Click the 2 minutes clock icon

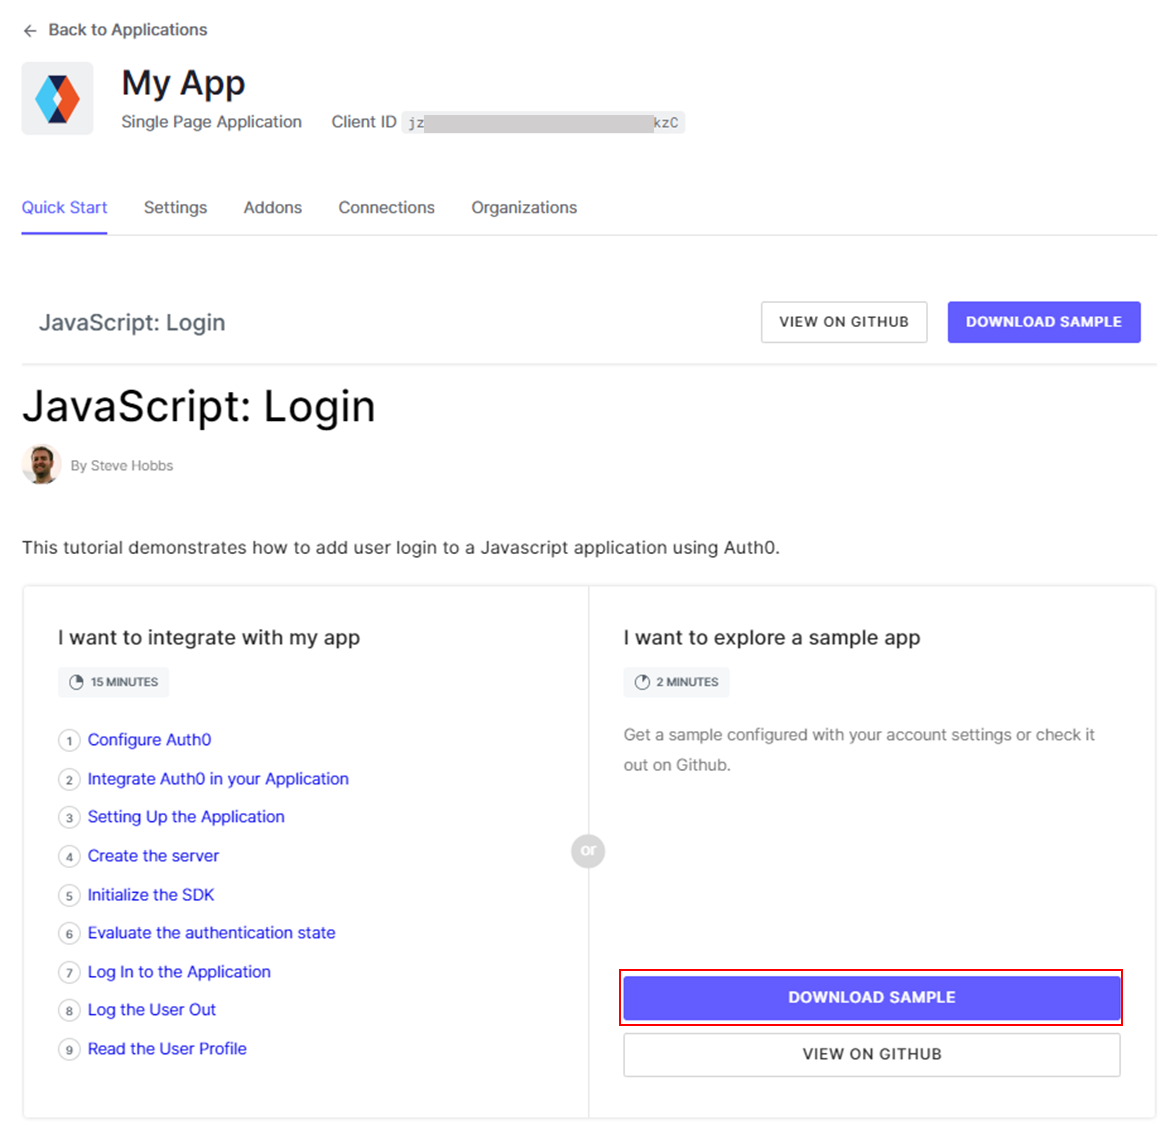[642, 682]
